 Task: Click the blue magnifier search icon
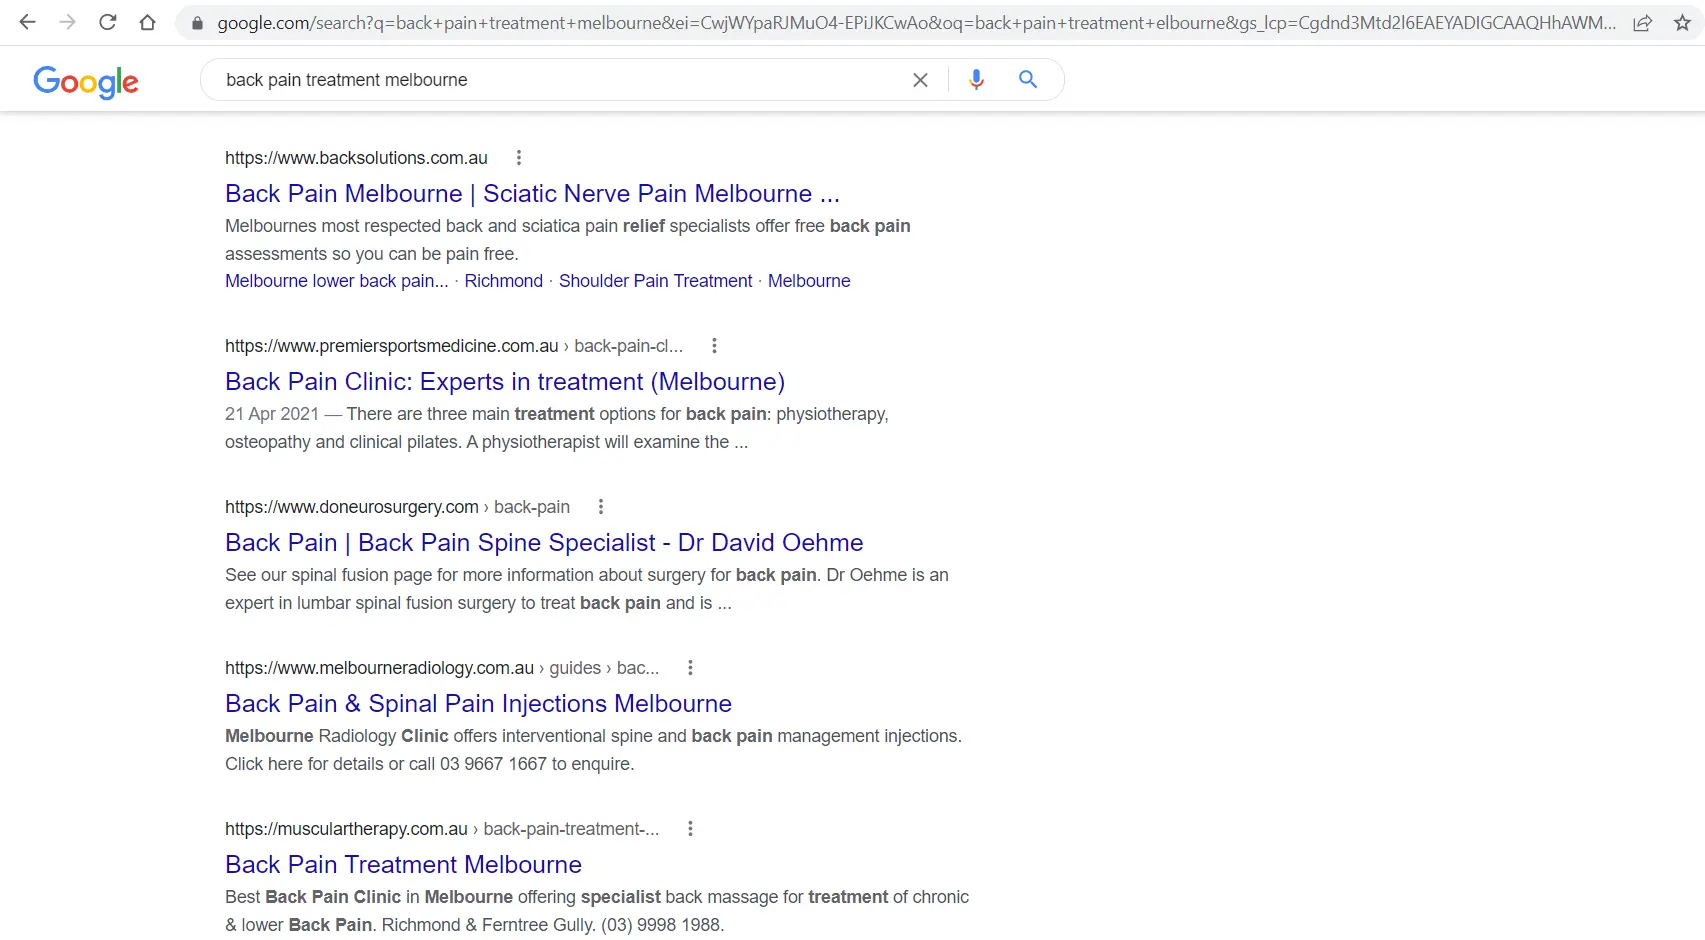(x=1027, y=79)
